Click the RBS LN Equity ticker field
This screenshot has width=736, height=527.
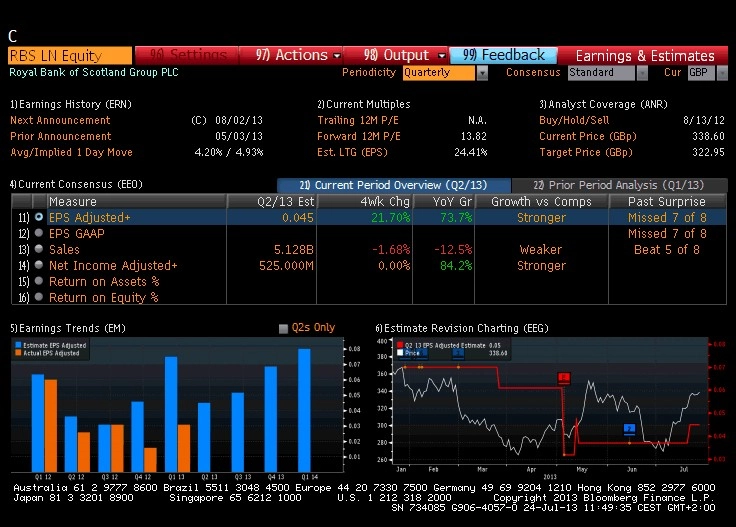pyautogui.click(x=70, y=55)
